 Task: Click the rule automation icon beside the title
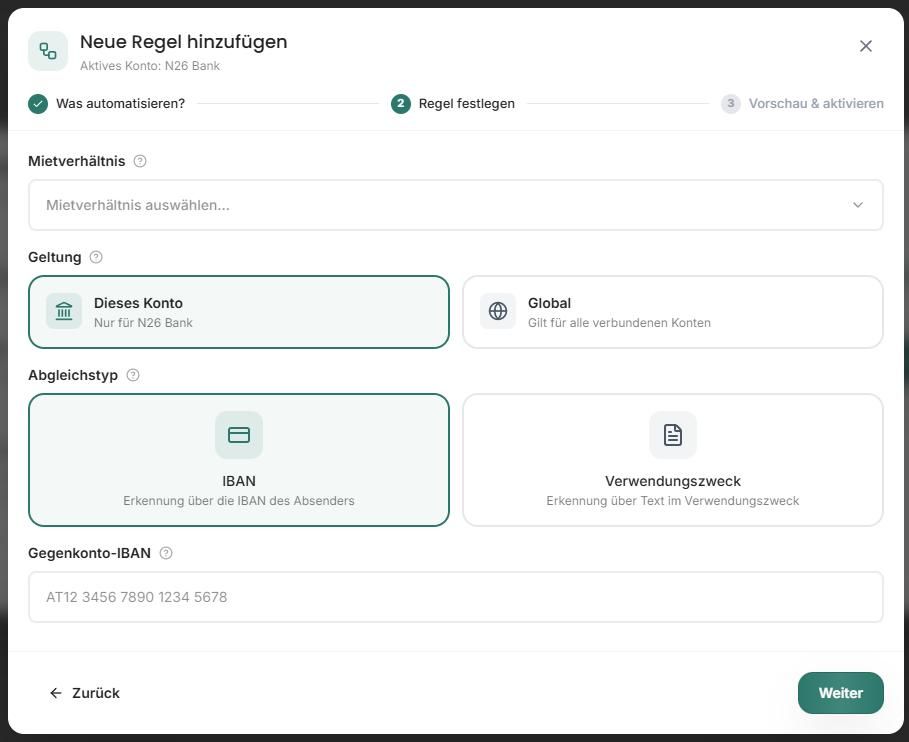click(x=48, y=51)
